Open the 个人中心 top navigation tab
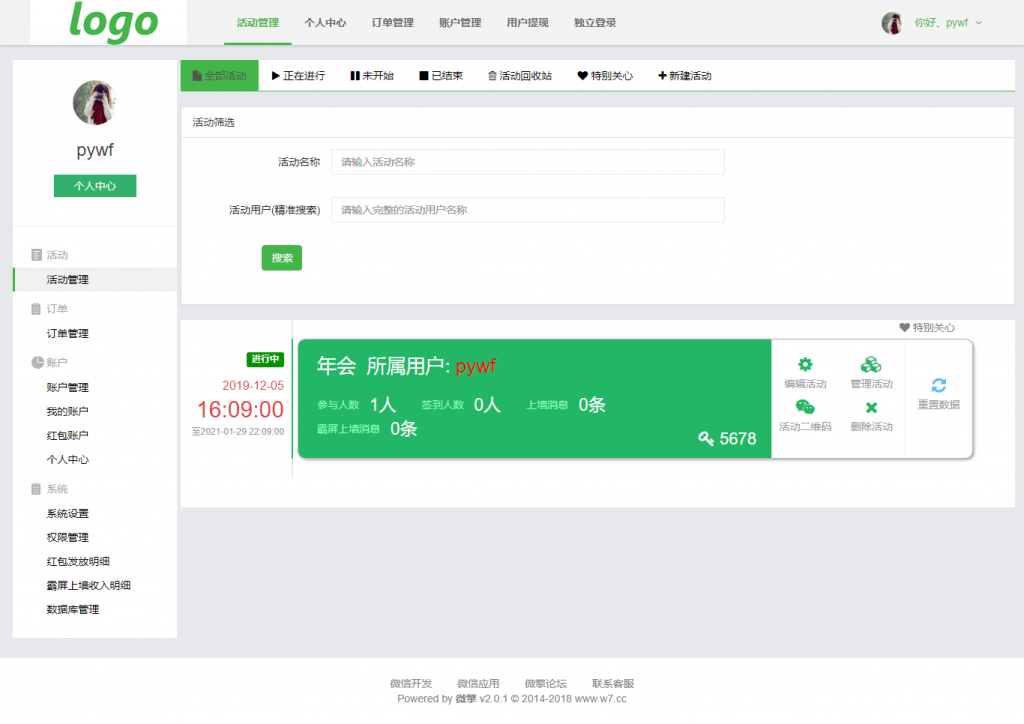This screenshot has width=1024, height=724. pyautogui.click(x=325, y=23)
